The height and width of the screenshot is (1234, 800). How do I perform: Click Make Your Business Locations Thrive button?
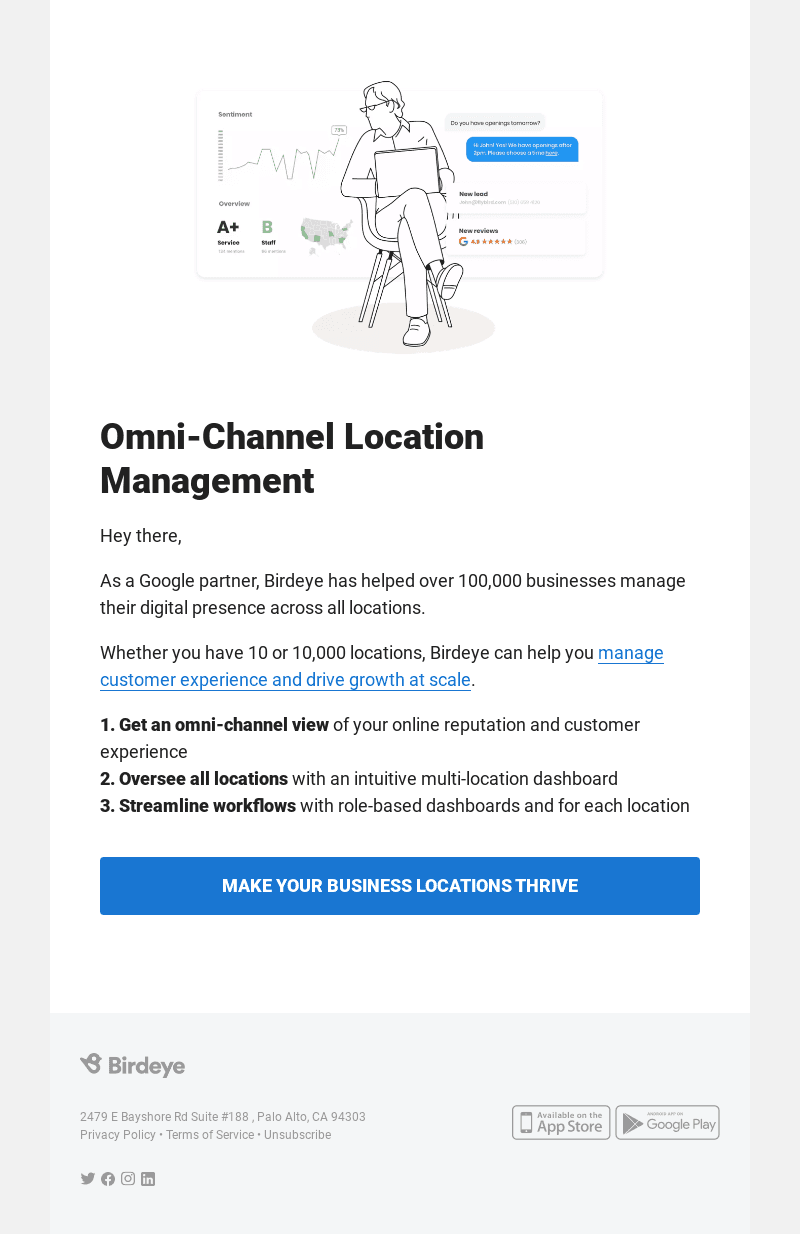(400, 886)
